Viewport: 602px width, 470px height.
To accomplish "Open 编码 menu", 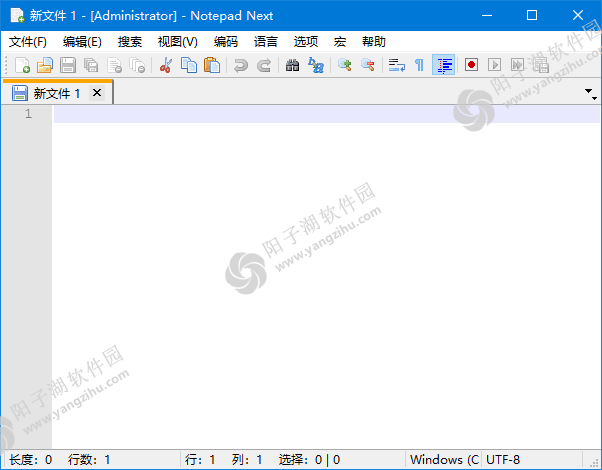I will pyautogui.click(x=226, y=41).
